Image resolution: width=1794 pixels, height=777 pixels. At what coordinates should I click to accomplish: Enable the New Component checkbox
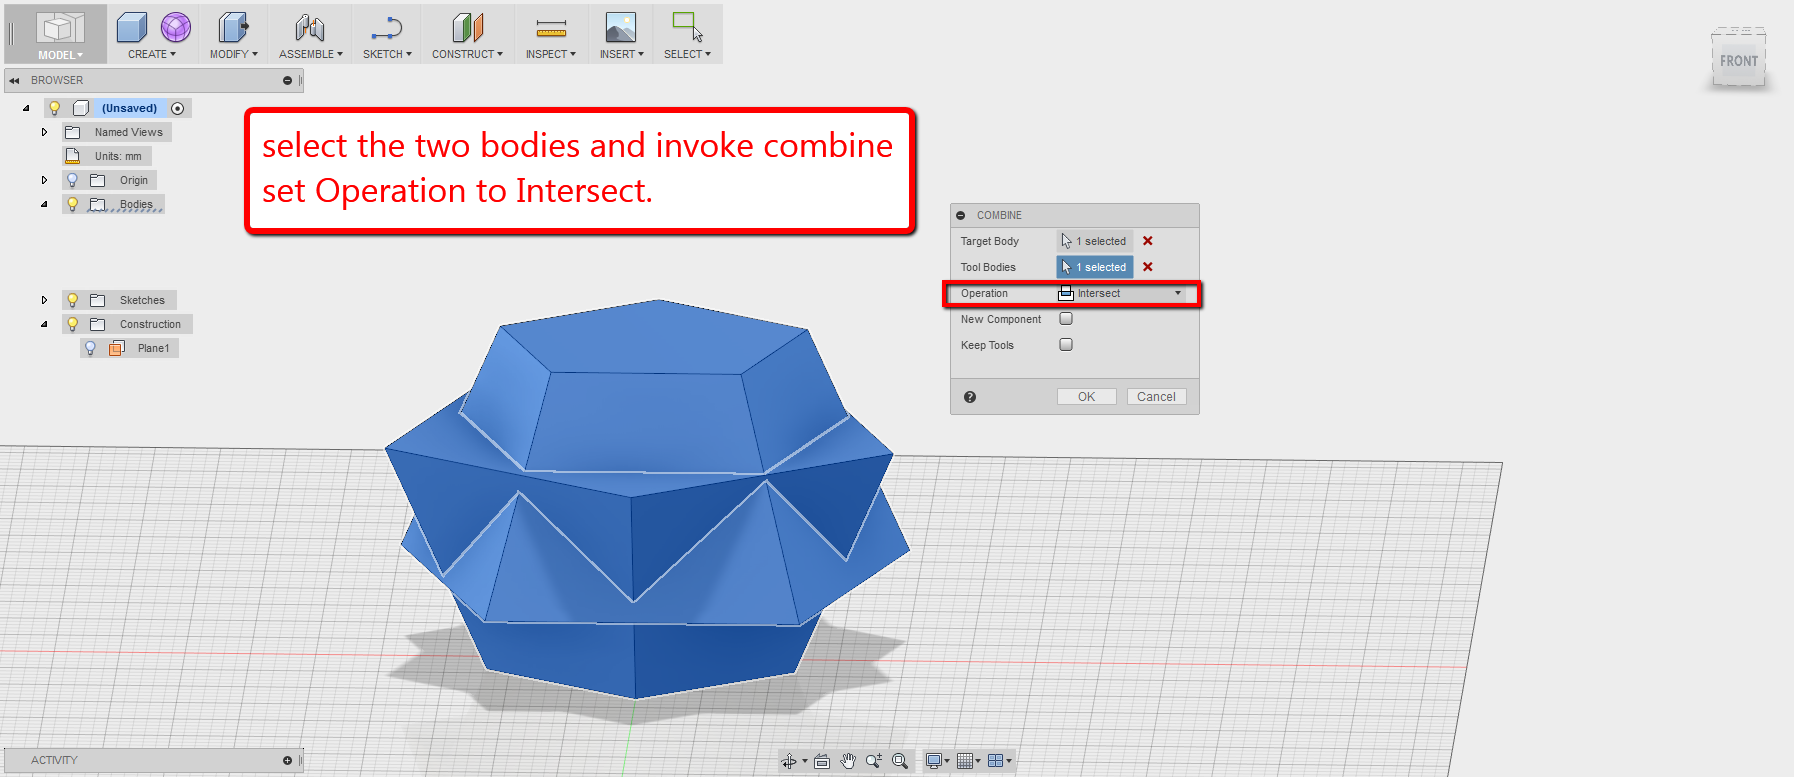(x=1066, y=319)
